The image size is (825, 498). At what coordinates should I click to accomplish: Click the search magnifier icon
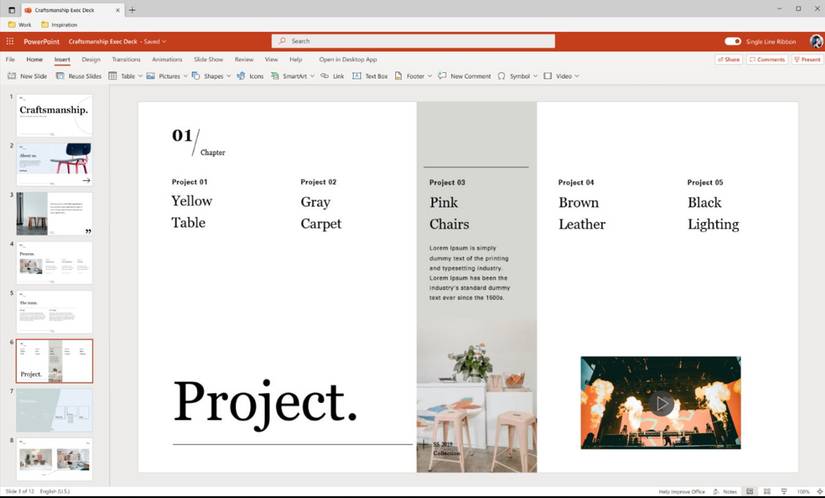[283, 41]
